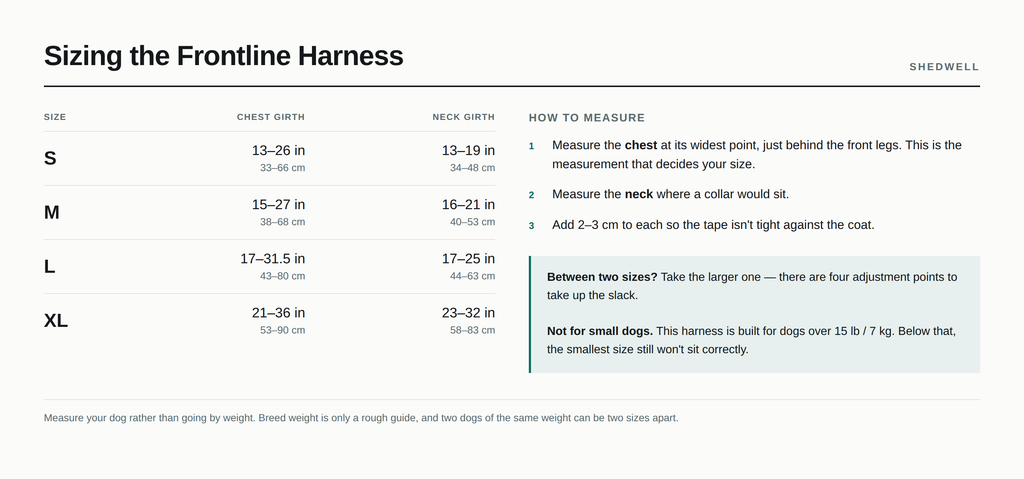Click chest girth value '38–68 cm'
This screenshot has width=1024, height=479.
point(282,222)
